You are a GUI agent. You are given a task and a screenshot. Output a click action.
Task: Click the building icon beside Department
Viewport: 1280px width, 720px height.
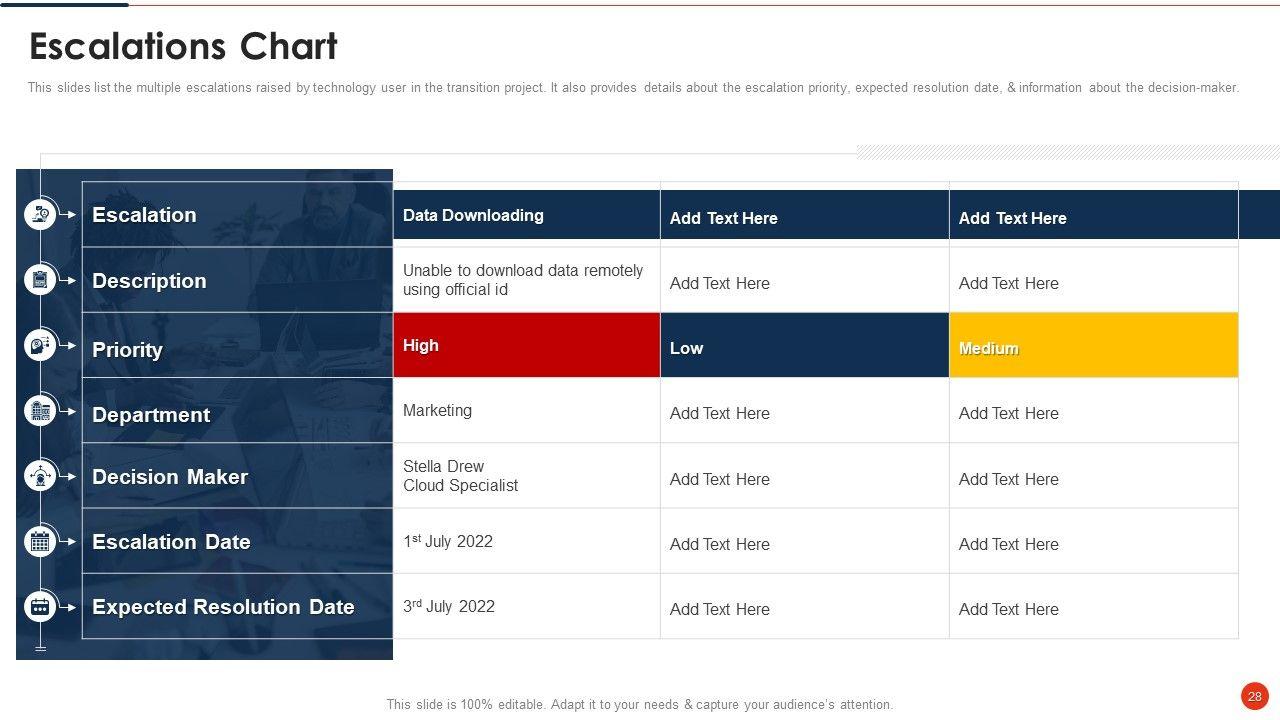point(40,410)
